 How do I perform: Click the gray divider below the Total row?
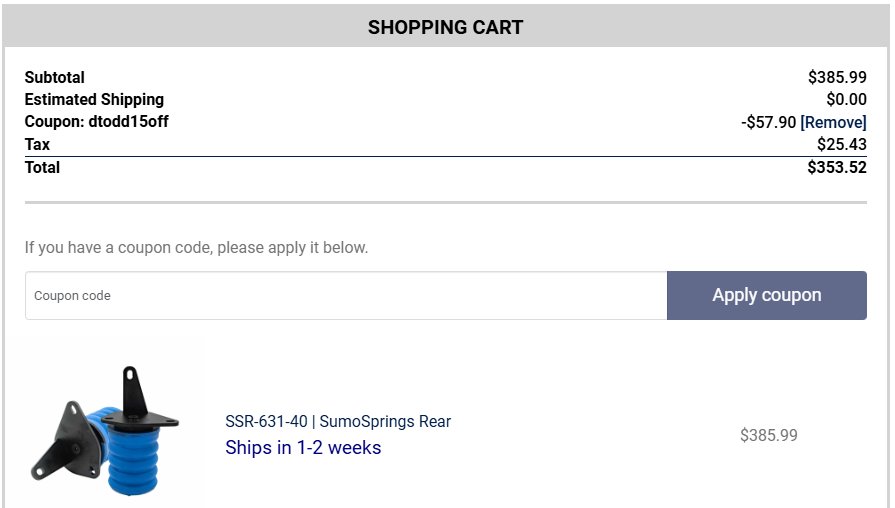pyautogui.click(x=446, y=202)
